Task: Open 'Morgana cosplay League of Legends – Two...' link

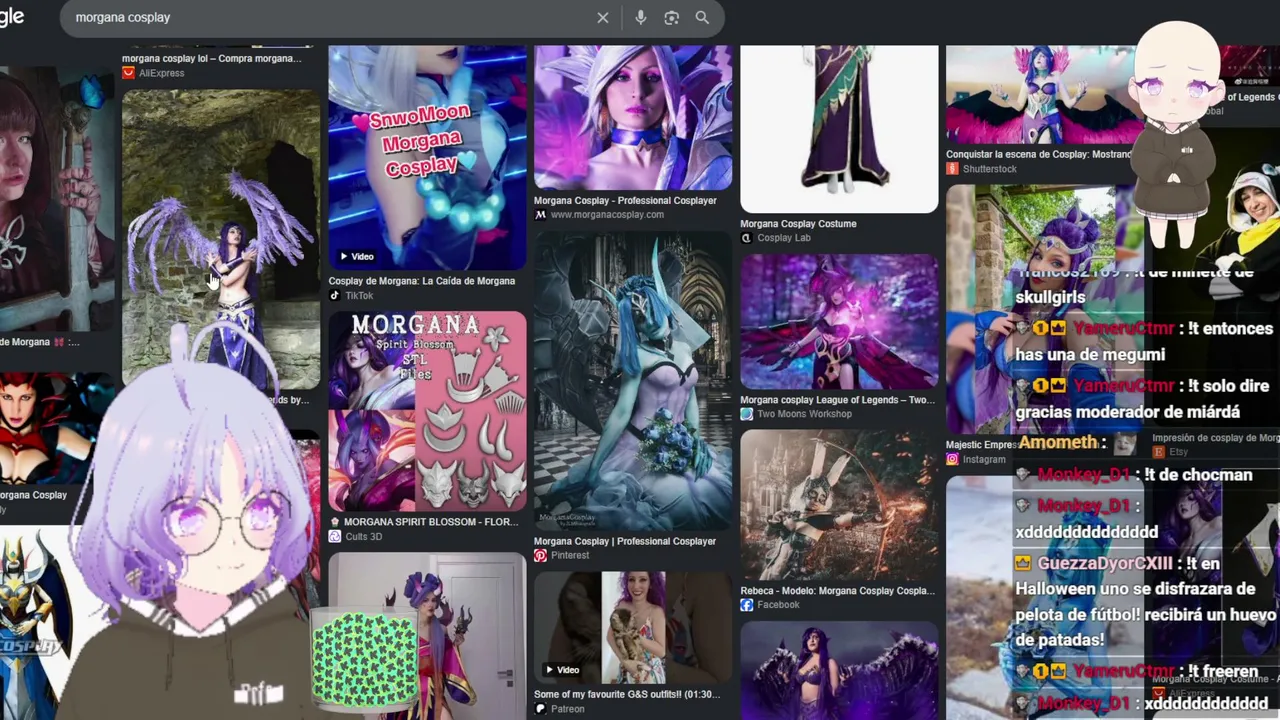Action: [838, 400]
